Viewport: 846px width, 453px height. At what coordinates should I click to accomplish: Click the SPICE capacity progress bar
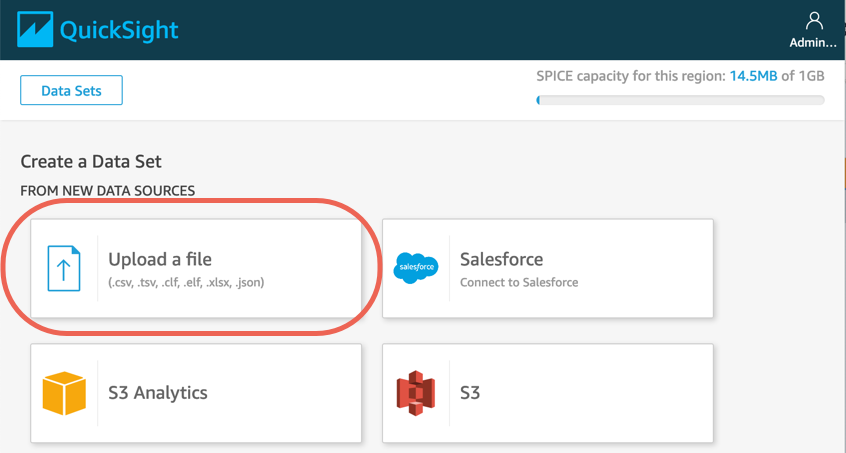point(680,100)
